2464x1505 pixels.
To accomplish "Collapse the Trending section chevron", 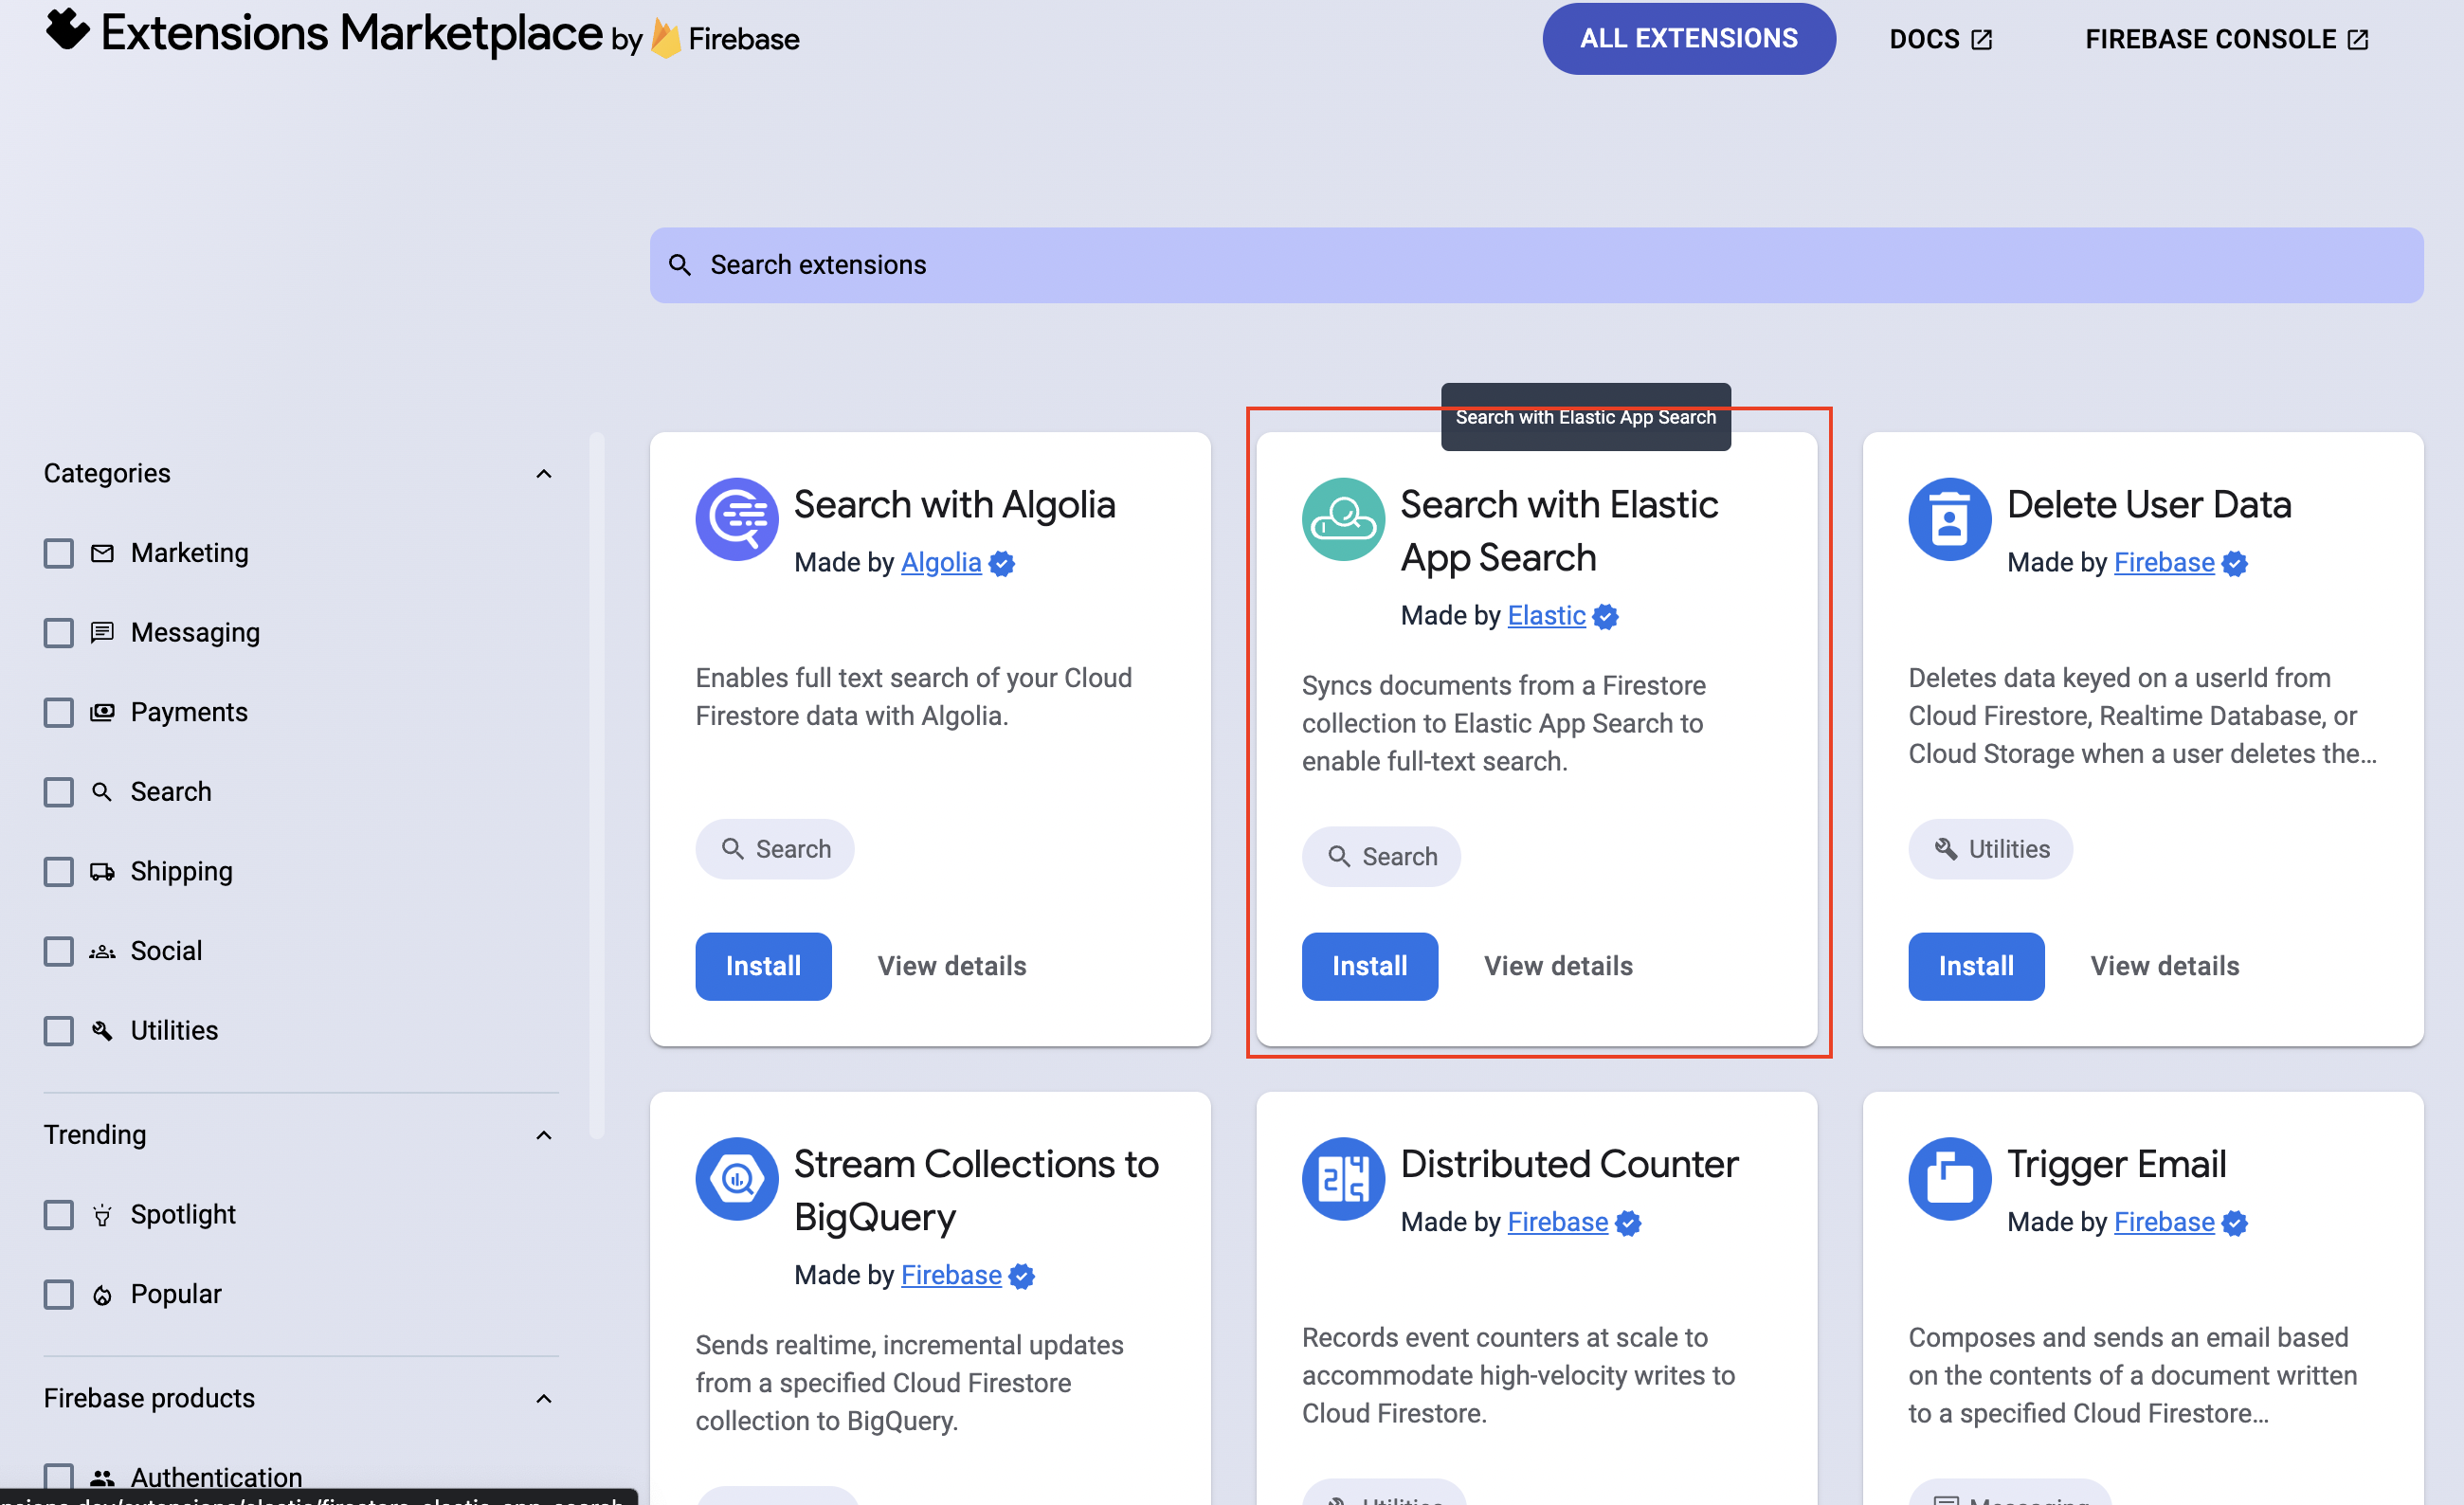I will pyautogui.click(x=543, y=1134).
